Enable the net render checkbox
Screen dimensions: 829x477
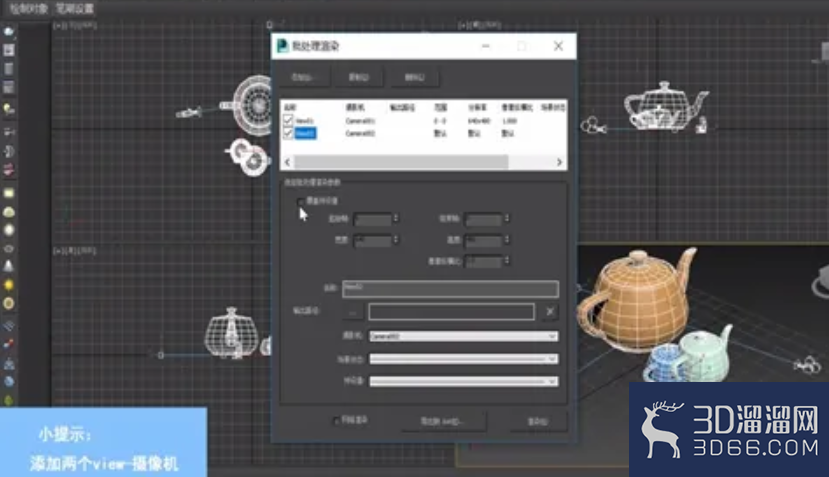336,420
